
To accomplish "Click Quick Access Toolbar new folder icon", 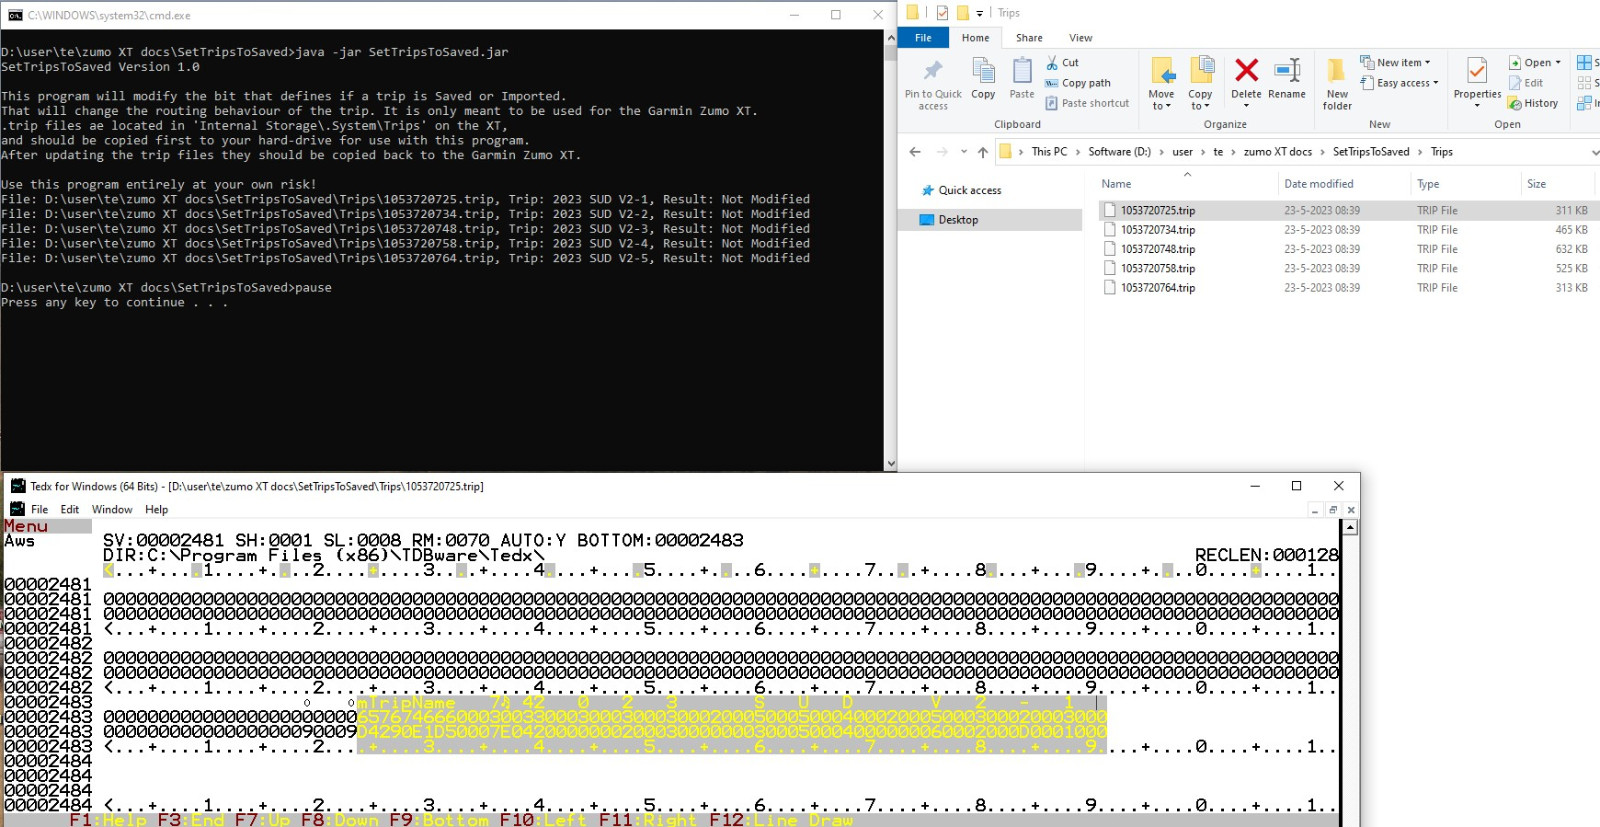I will 962,13.
